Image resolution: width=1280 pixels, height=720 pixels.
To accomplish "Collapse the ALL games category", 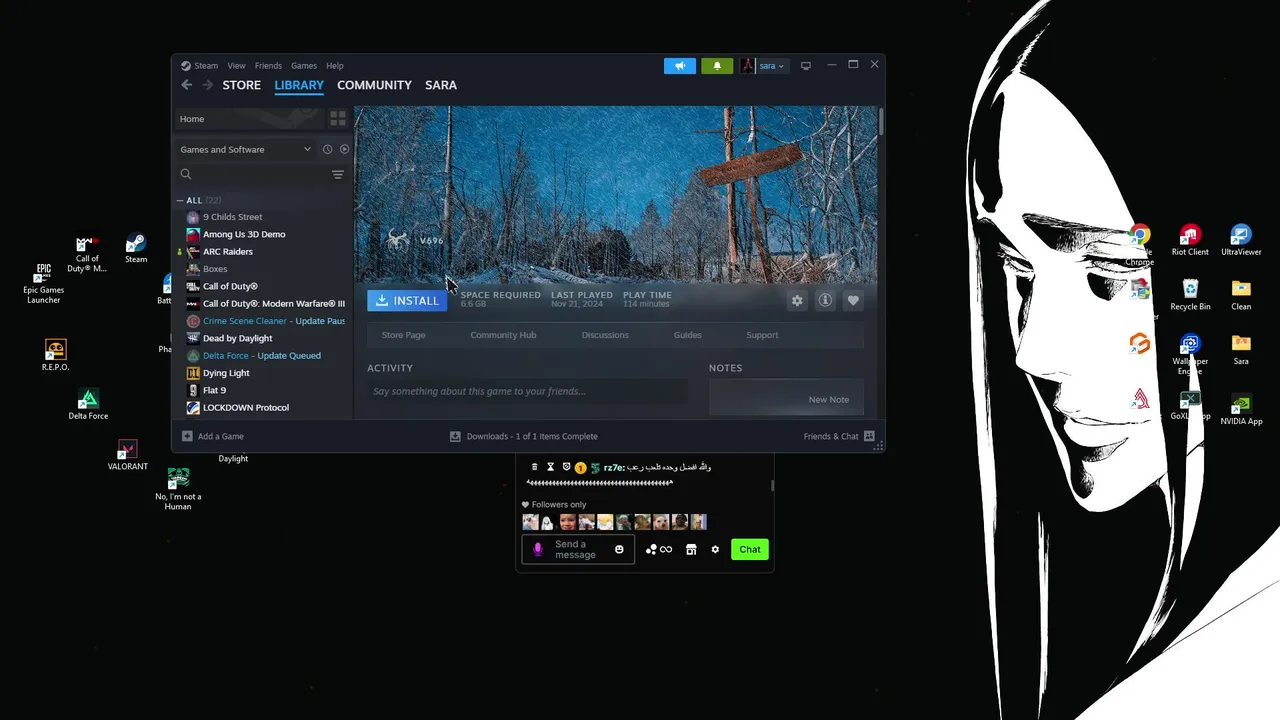I will pos(181,200).
